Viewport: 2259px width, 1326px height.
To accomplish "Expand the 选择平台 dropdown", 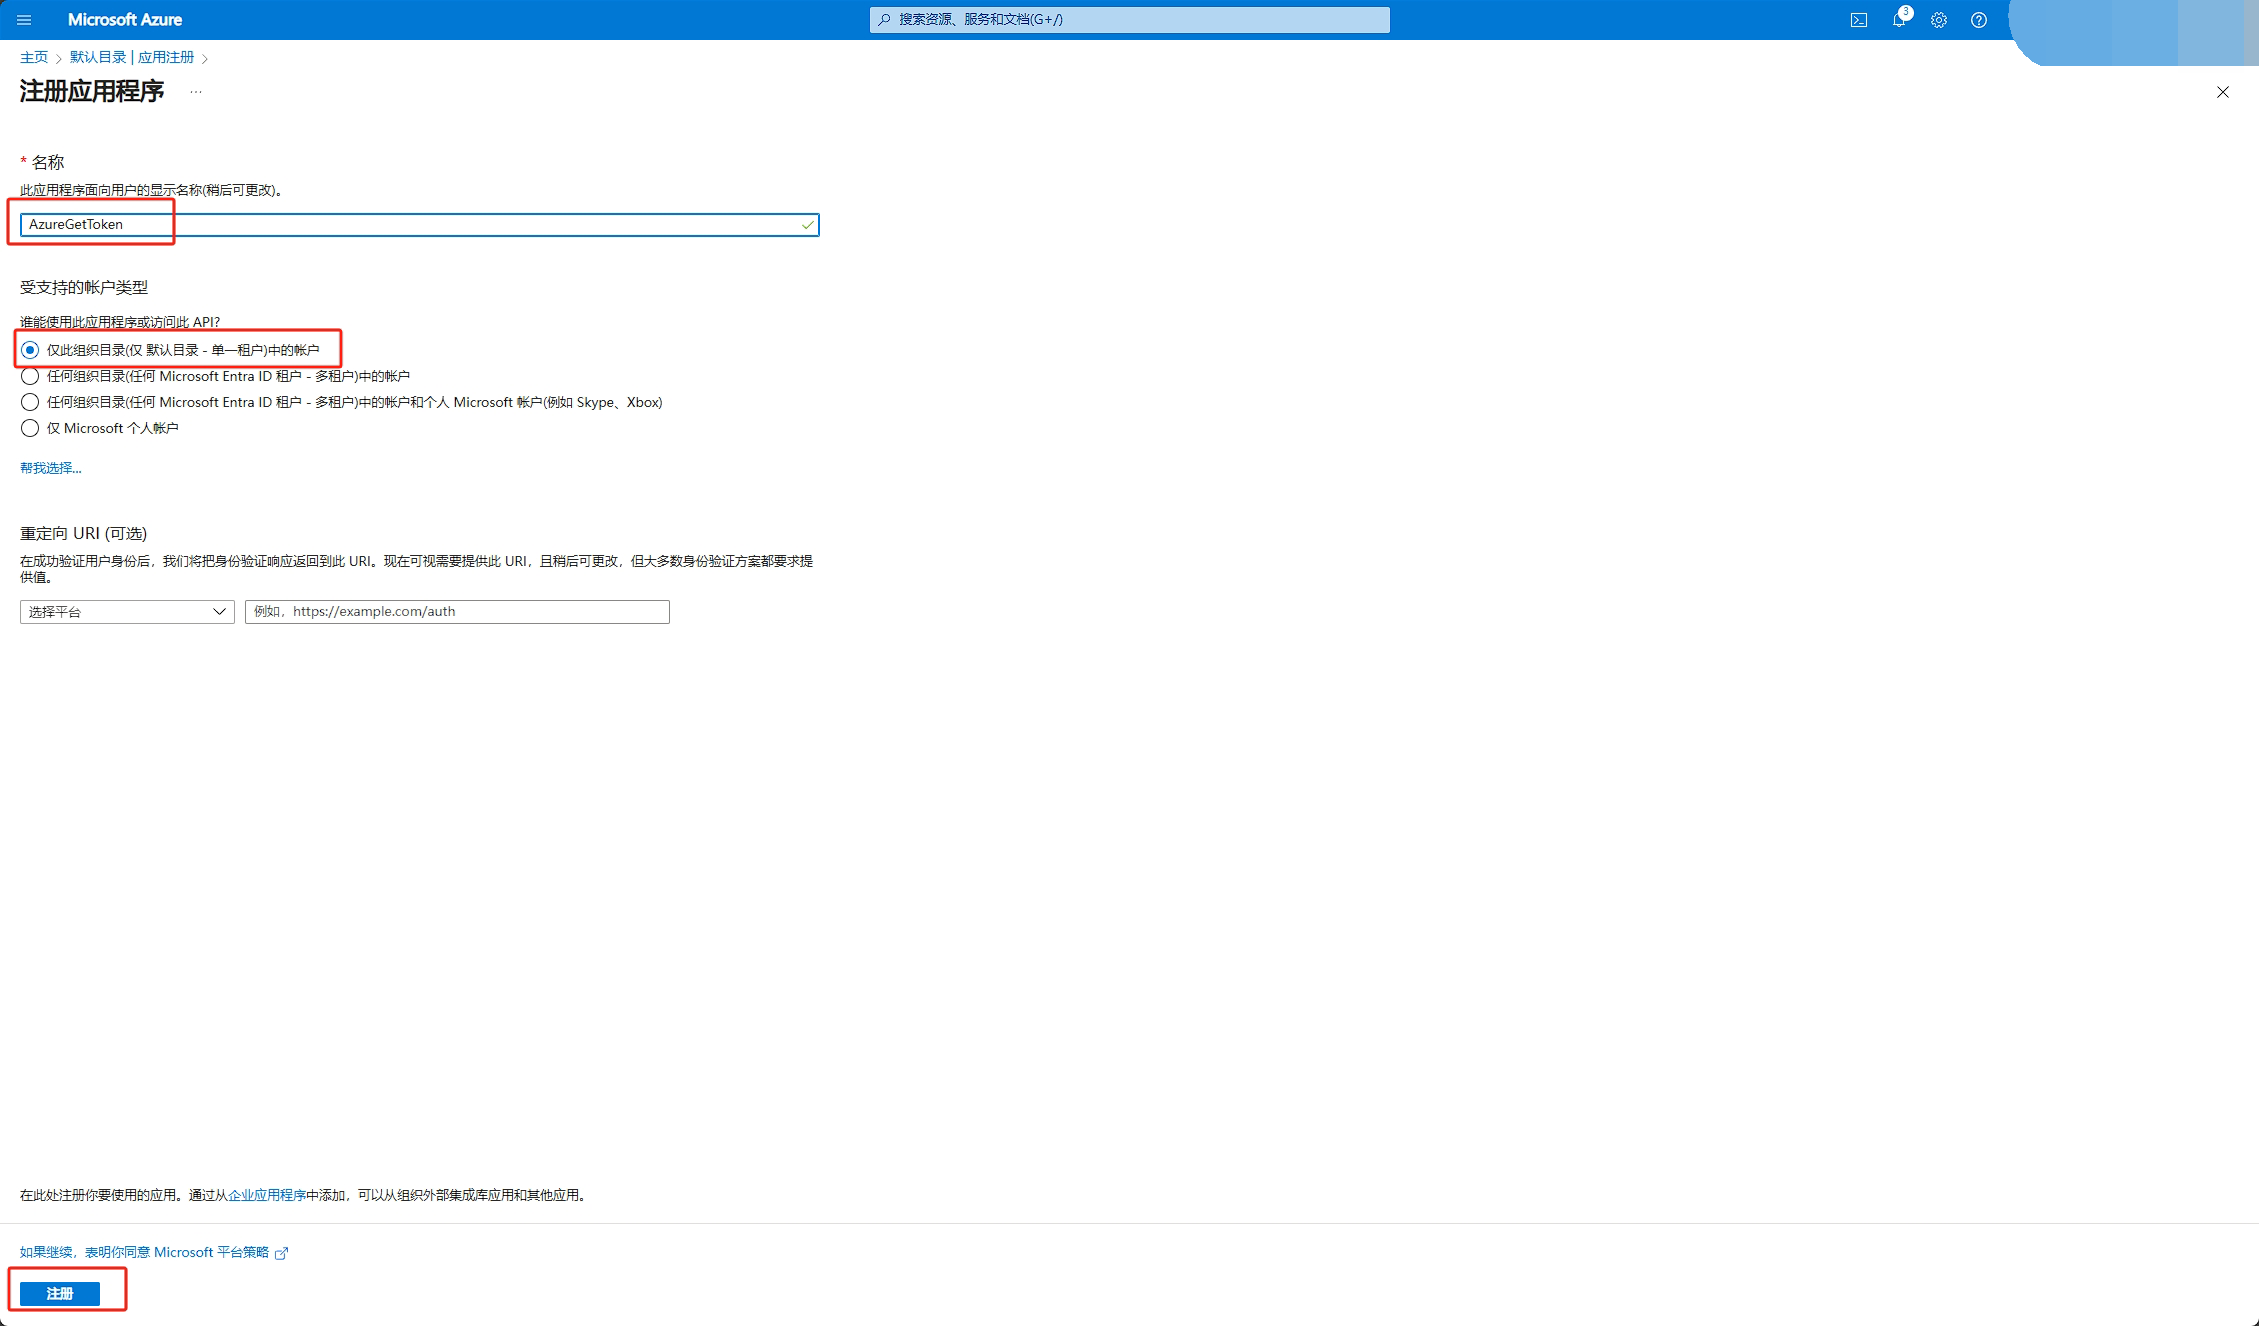I will tap(127, 612).
